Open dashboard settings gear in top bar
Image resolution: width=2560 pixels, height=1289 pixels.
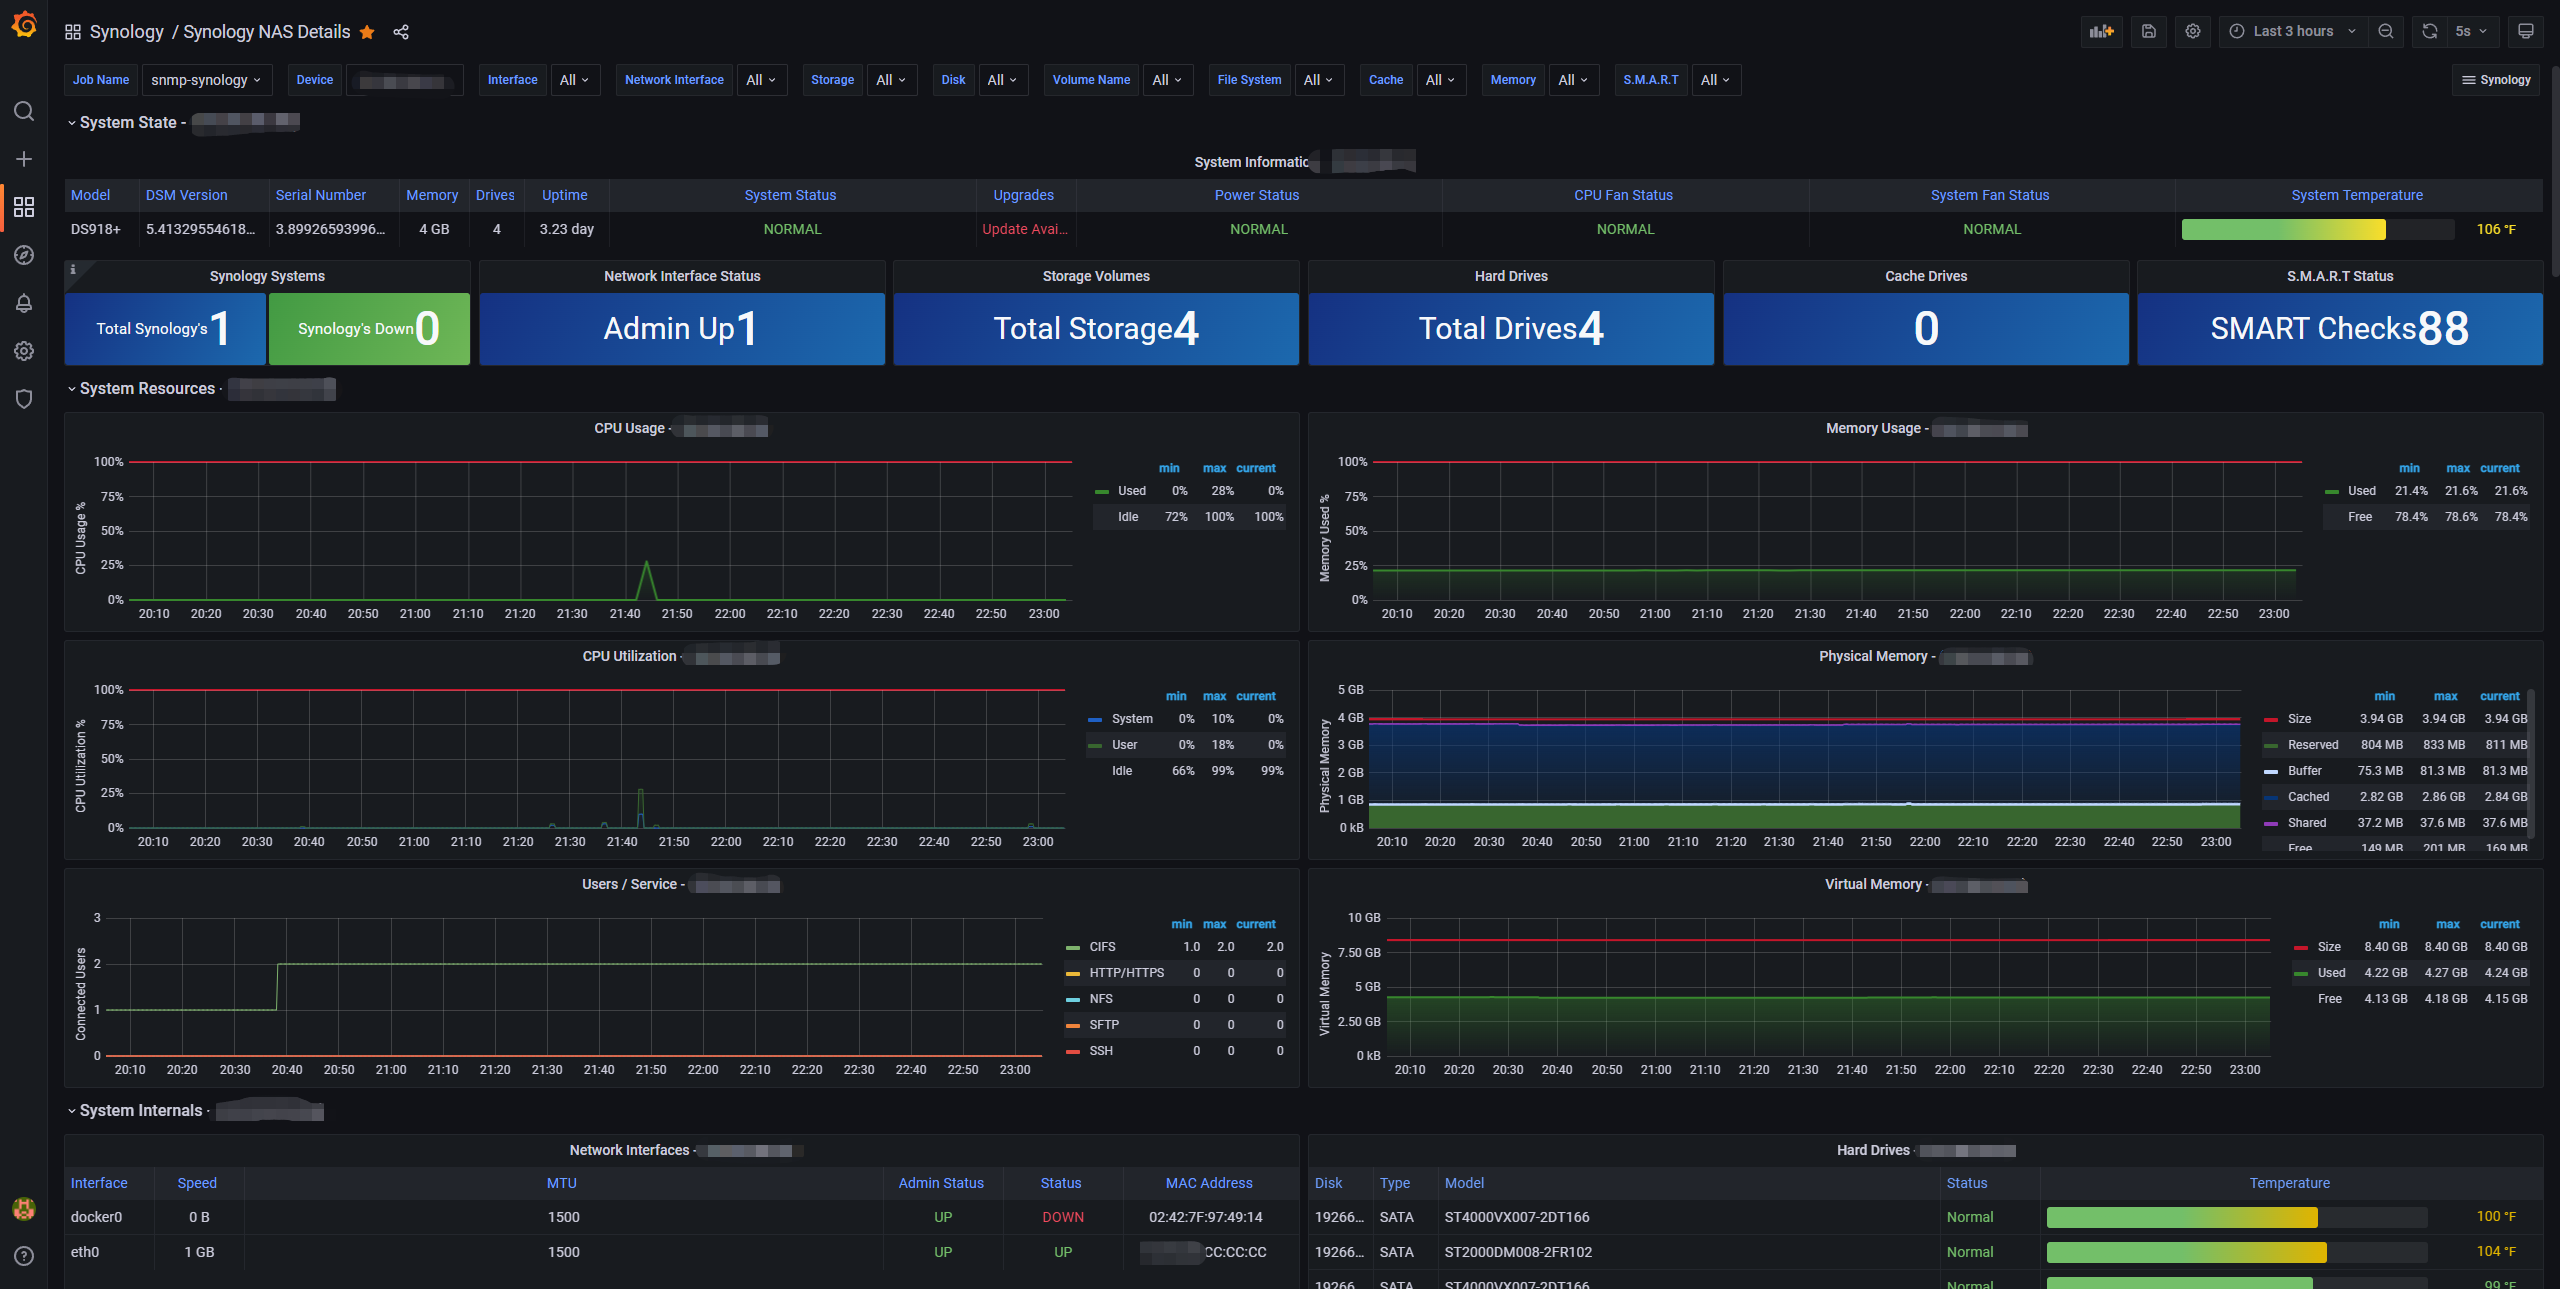click(x=2193, y=31)
